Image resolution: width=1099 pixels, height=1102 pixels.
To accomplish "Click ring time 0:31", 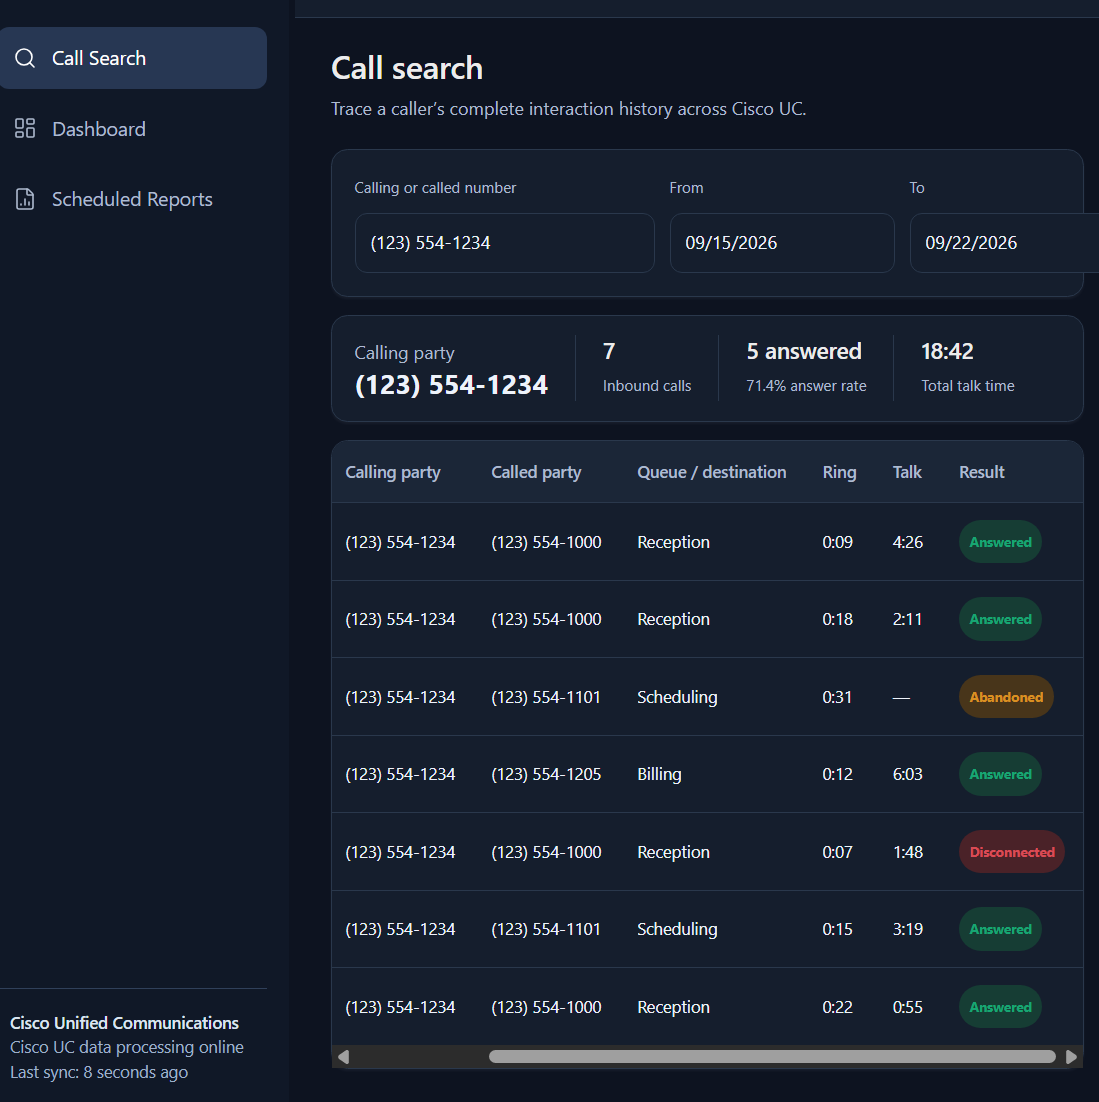I will point(837,697).
